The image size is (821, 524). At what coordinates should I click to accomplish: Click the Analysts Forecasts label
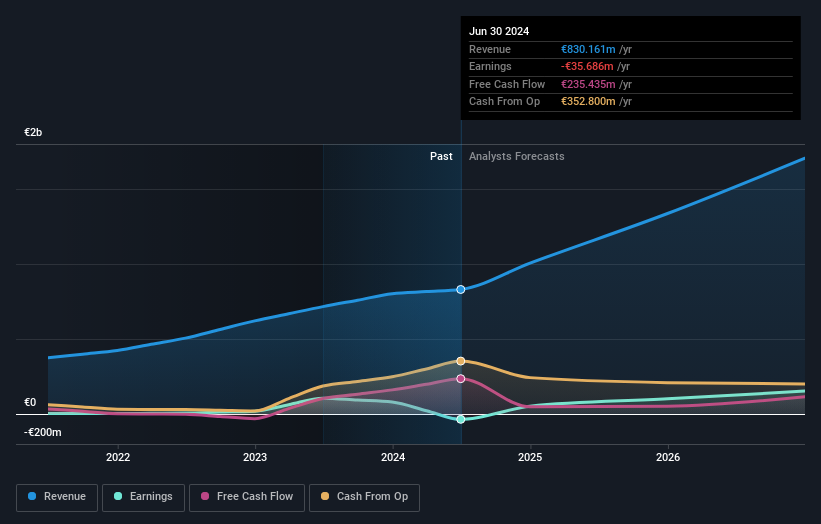pos(516,157)
